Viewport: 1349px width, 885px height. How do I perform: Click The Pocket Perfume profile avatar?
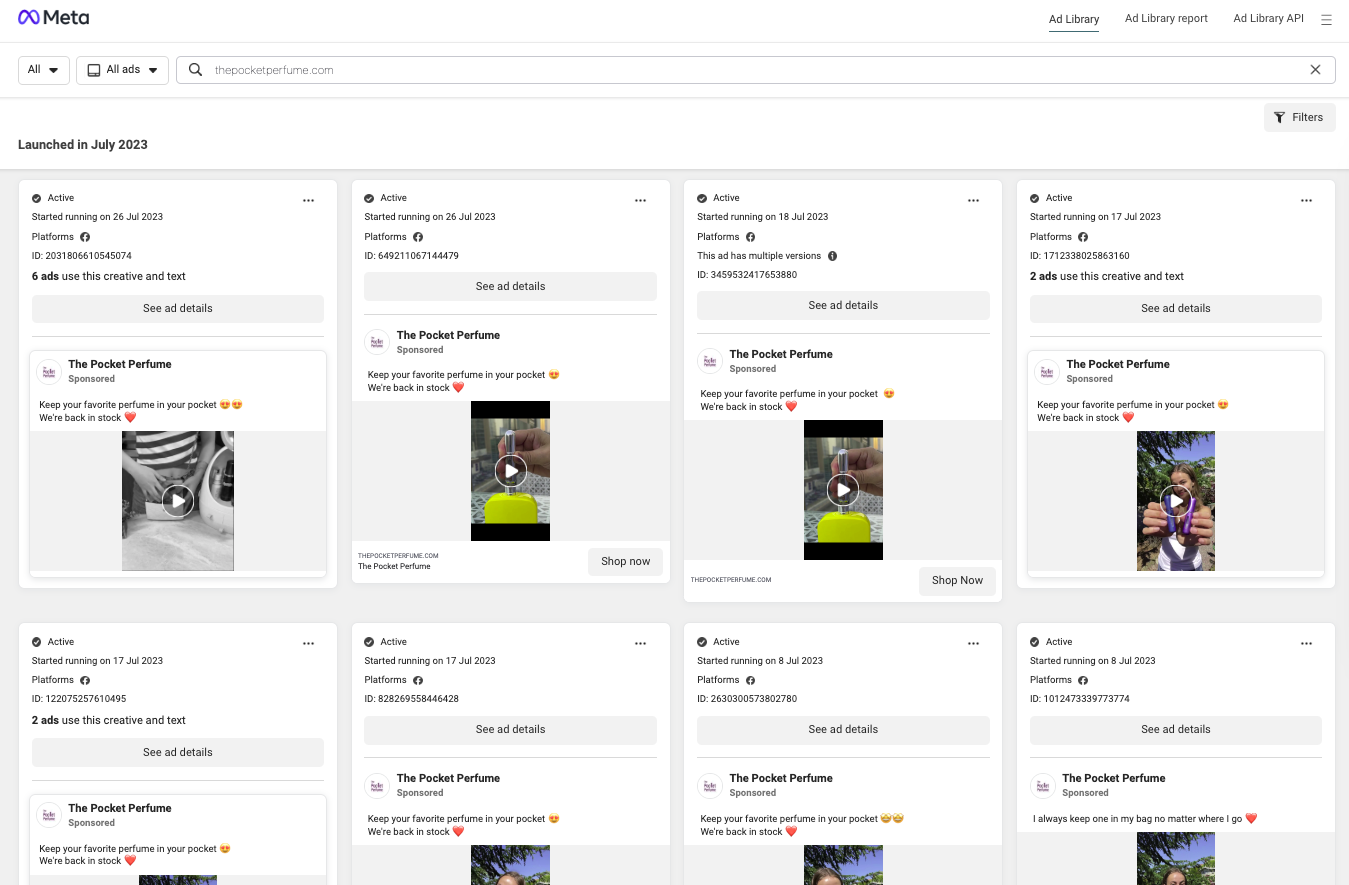click(48, 371)
